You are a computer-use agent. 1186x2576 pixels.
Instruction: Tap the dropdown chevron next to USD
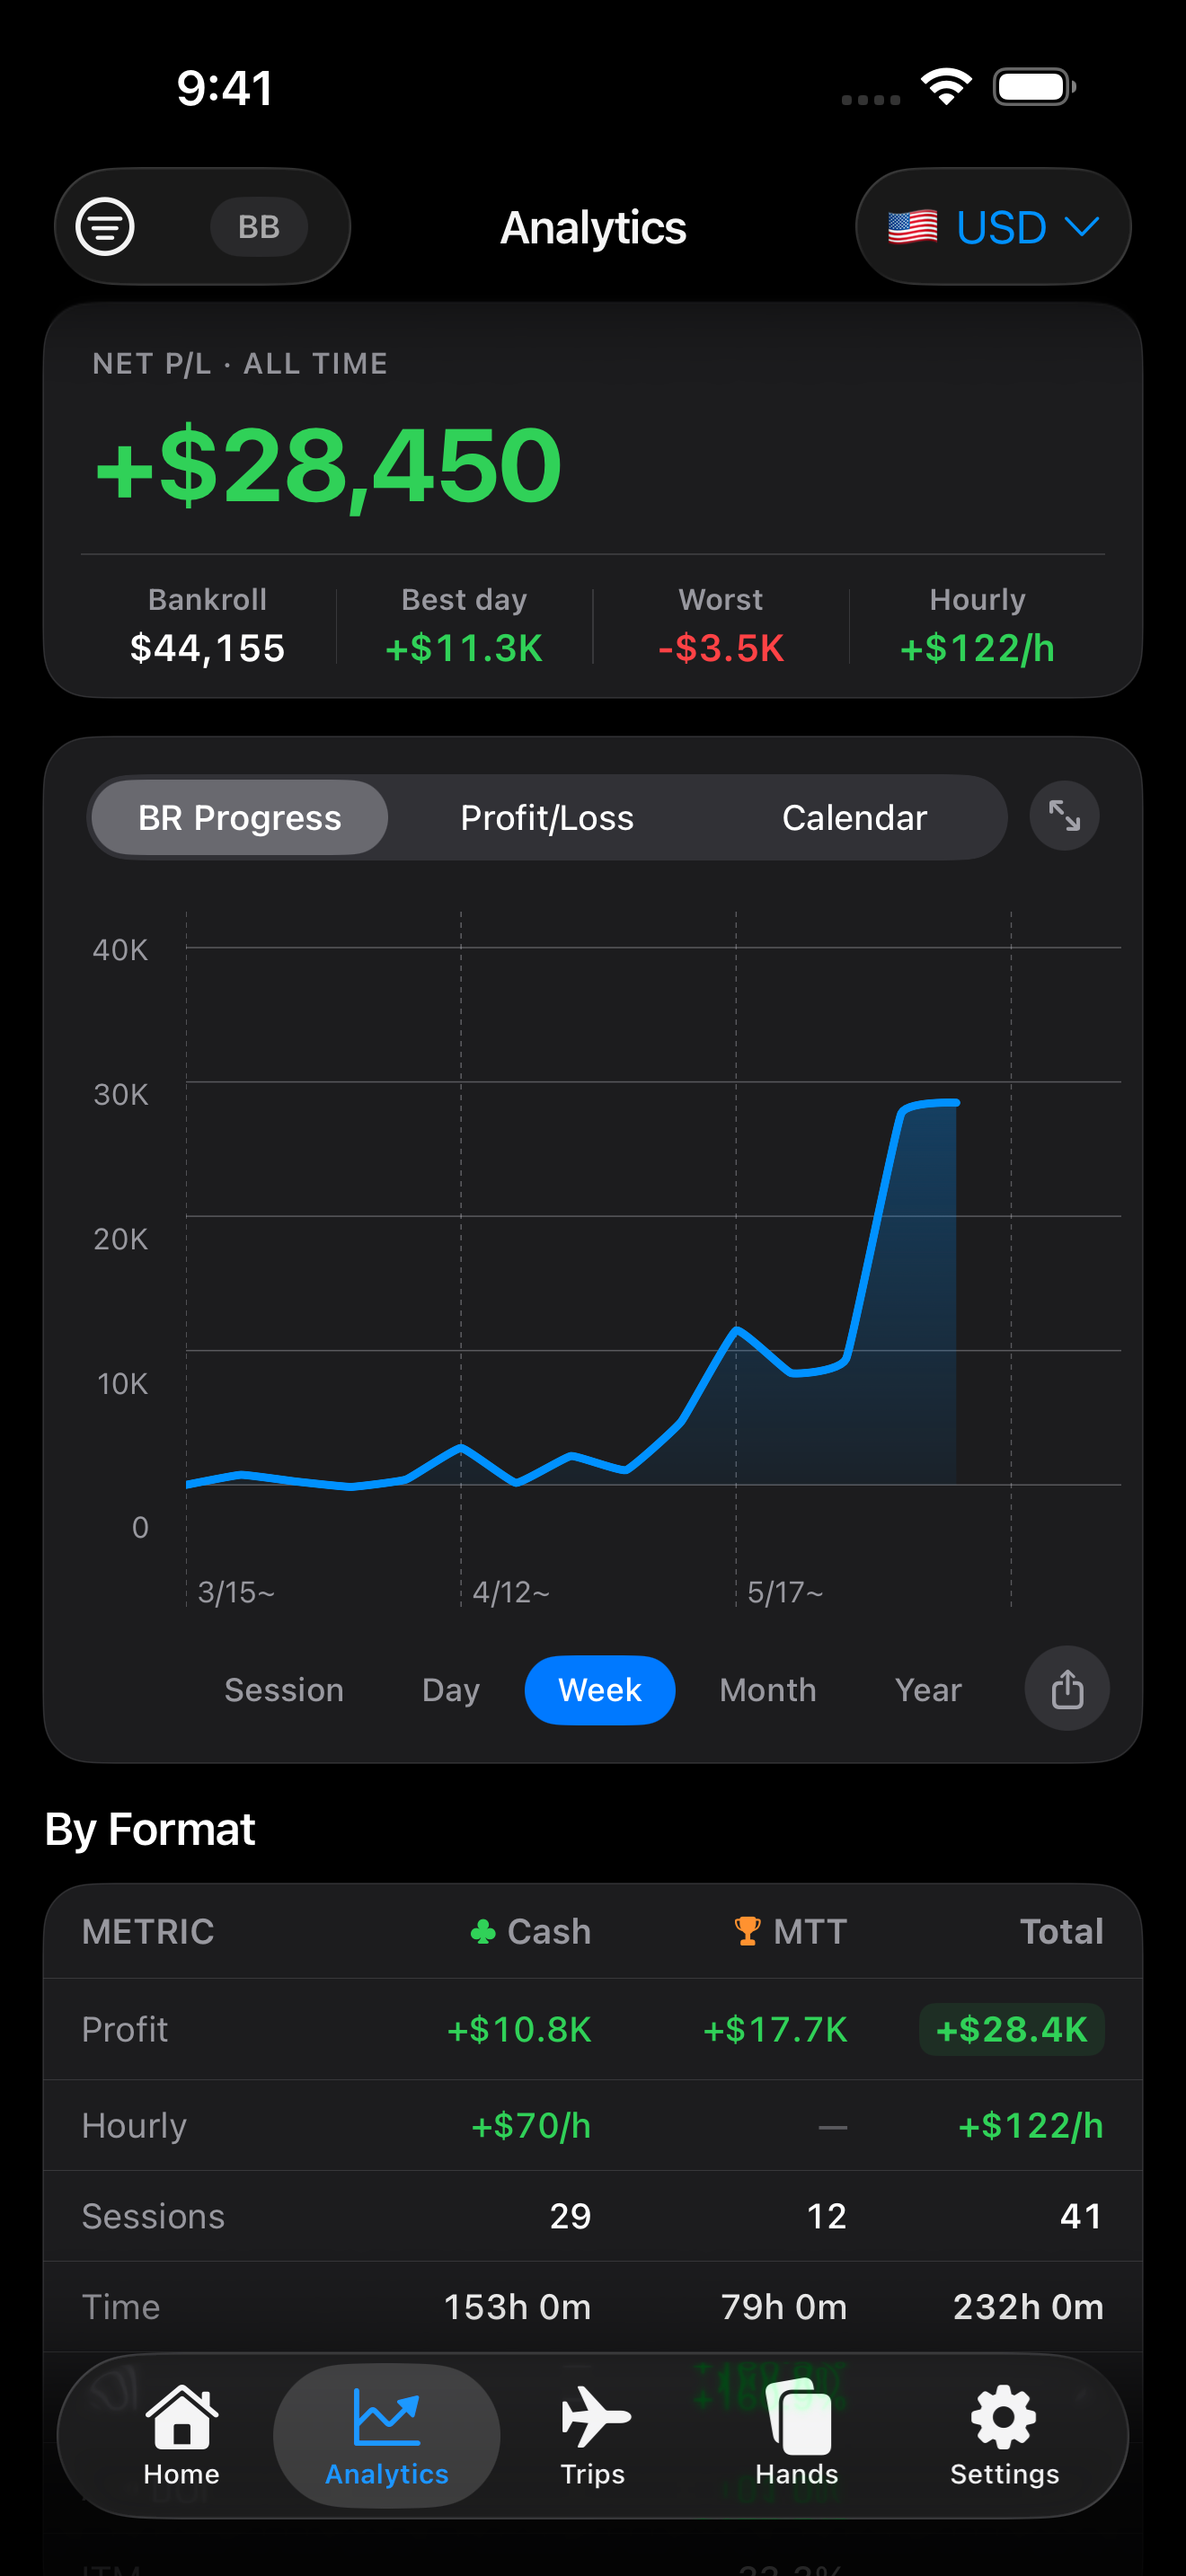1082,227
